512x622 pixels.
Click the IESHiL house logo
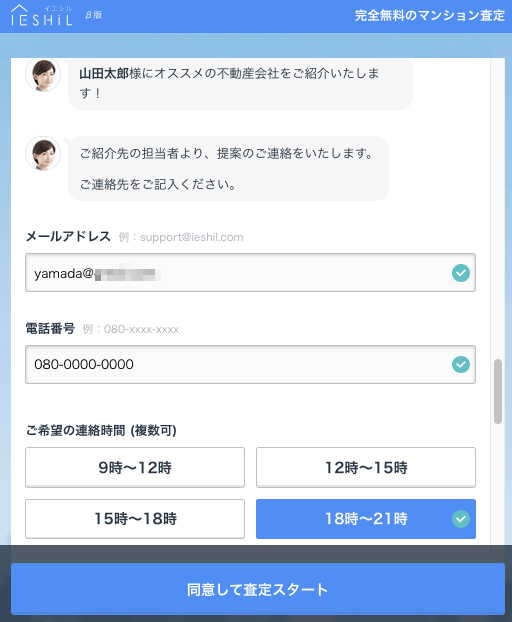[42, 16]
